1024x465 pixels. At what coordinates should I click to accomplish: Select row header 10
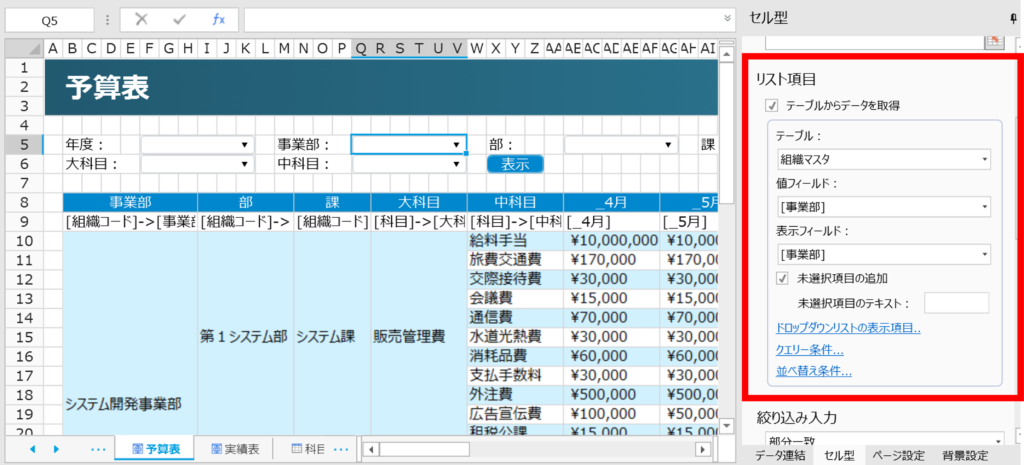click(x=24, y=240)
